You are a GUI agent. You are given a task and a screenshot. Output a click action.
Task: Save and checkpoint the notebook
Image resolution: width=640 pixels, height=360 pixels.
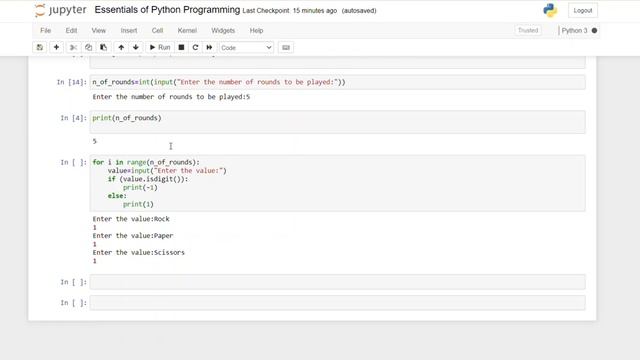(x=40, y=47)
